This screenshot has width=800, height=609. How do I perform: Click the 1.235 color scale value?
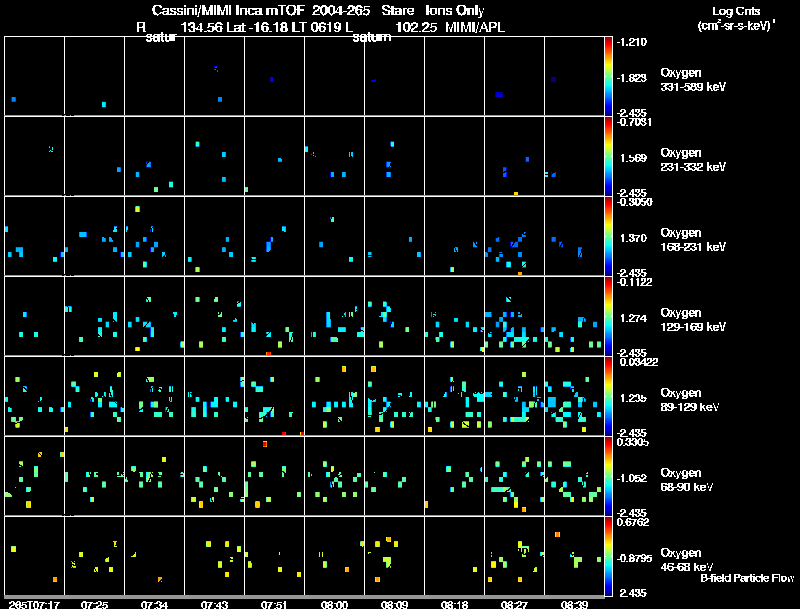click(x=633, y=398)
